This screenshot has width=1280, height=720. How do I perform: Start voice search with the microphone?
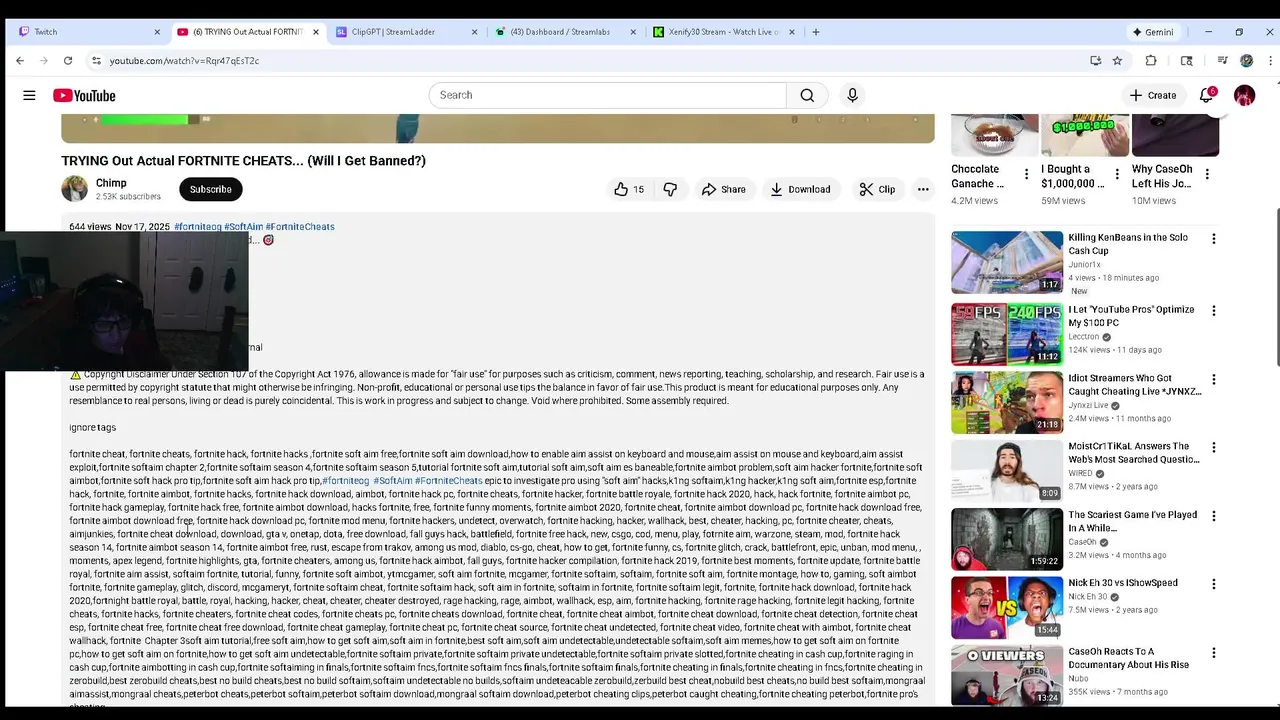852,95
